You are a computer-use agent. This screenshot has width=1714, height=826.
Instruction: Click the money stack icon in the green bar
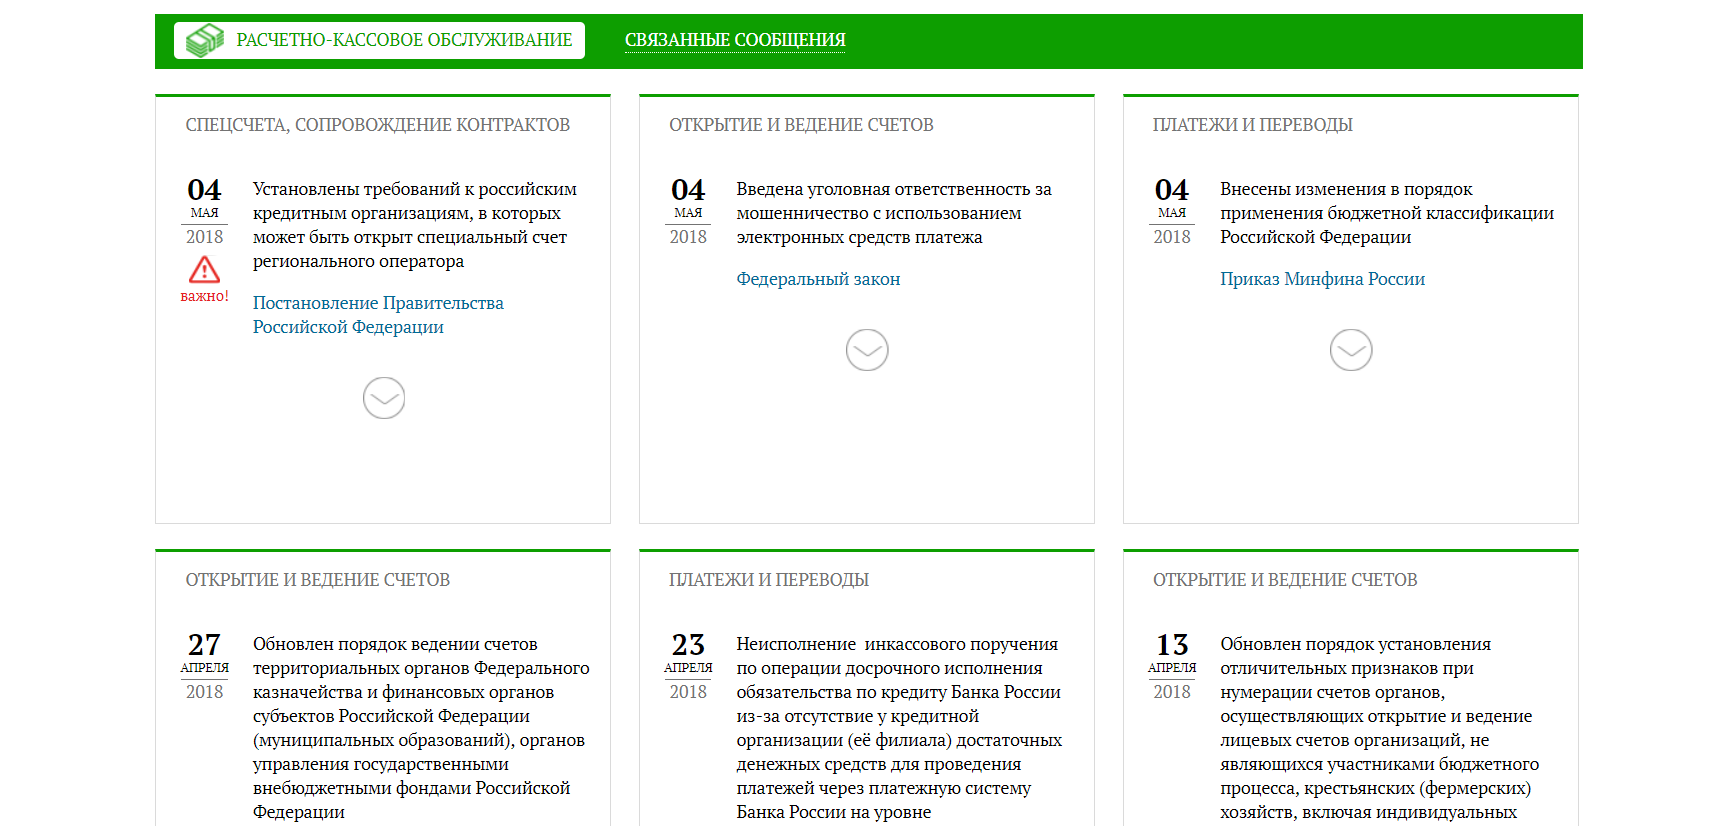coord(205,40)
